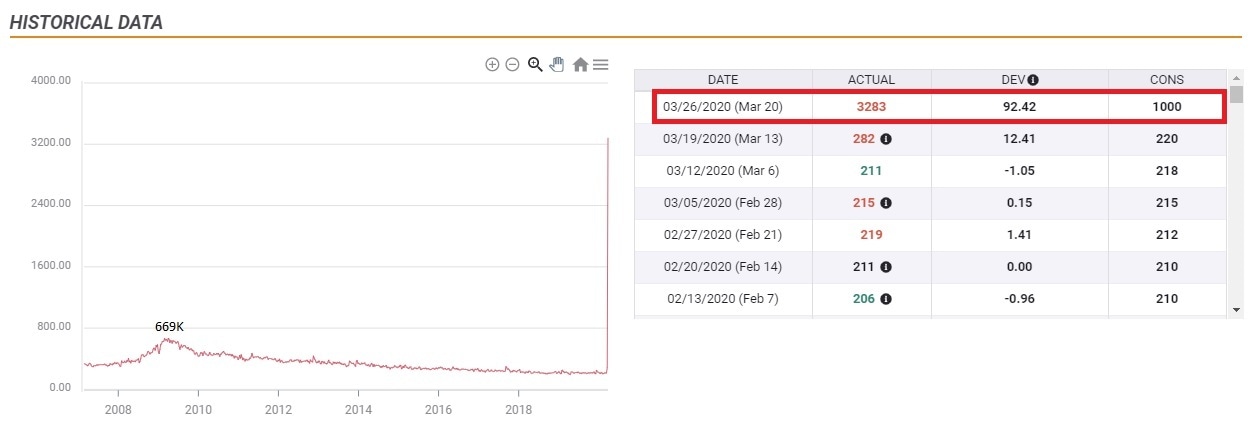
Task: Reset chart zoom with home icon
Action: [580, 65]
